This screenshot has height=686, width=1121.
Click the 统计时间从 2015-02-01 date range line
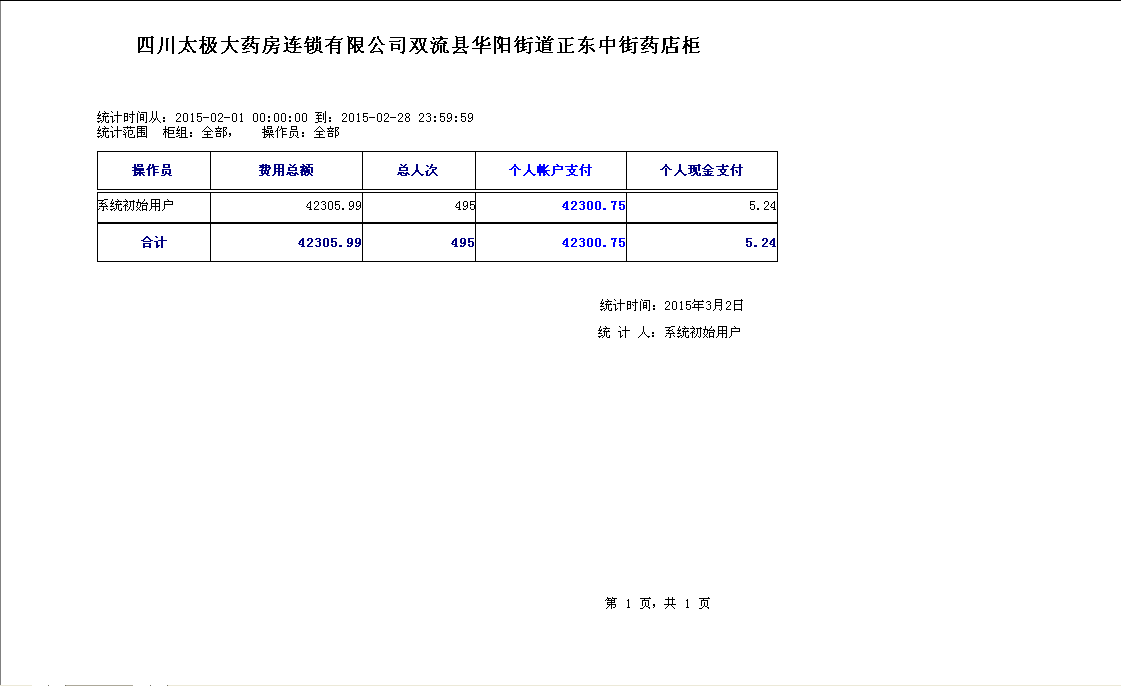point(285,118)
